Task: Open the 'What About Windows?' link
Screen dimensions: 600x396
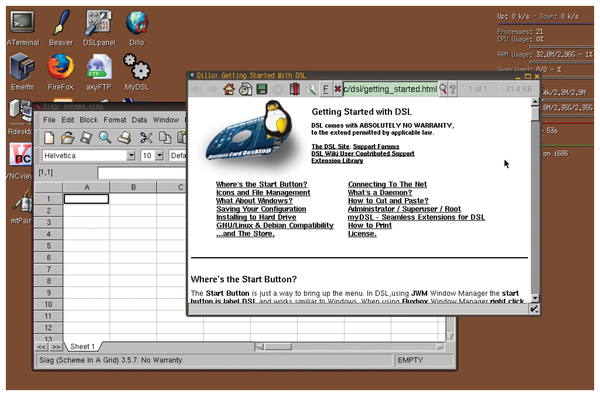Action: (x=254, y=201)
